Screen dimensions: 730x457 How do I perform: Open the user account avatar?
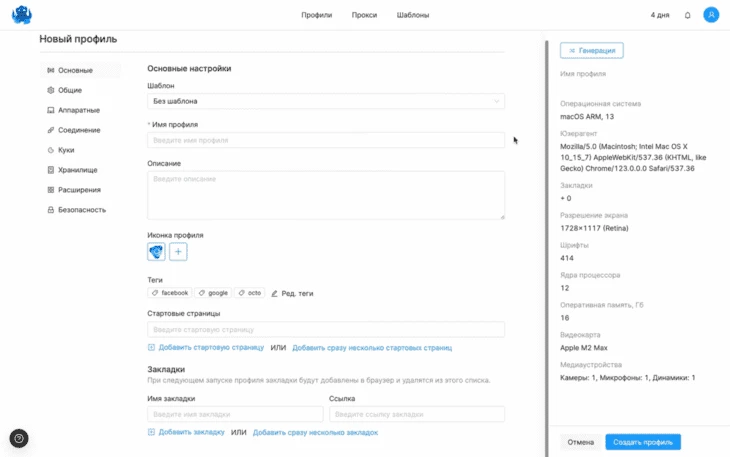pyautogui.click(x=711, y=15)
